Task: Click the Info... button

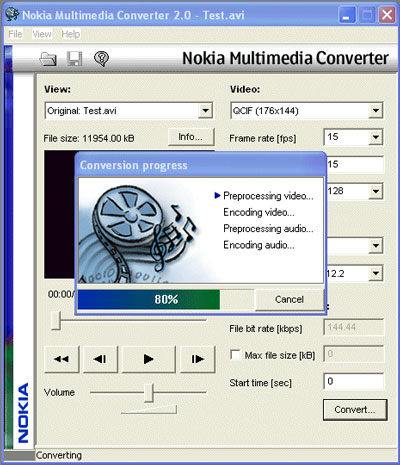Action: point(191,137)
